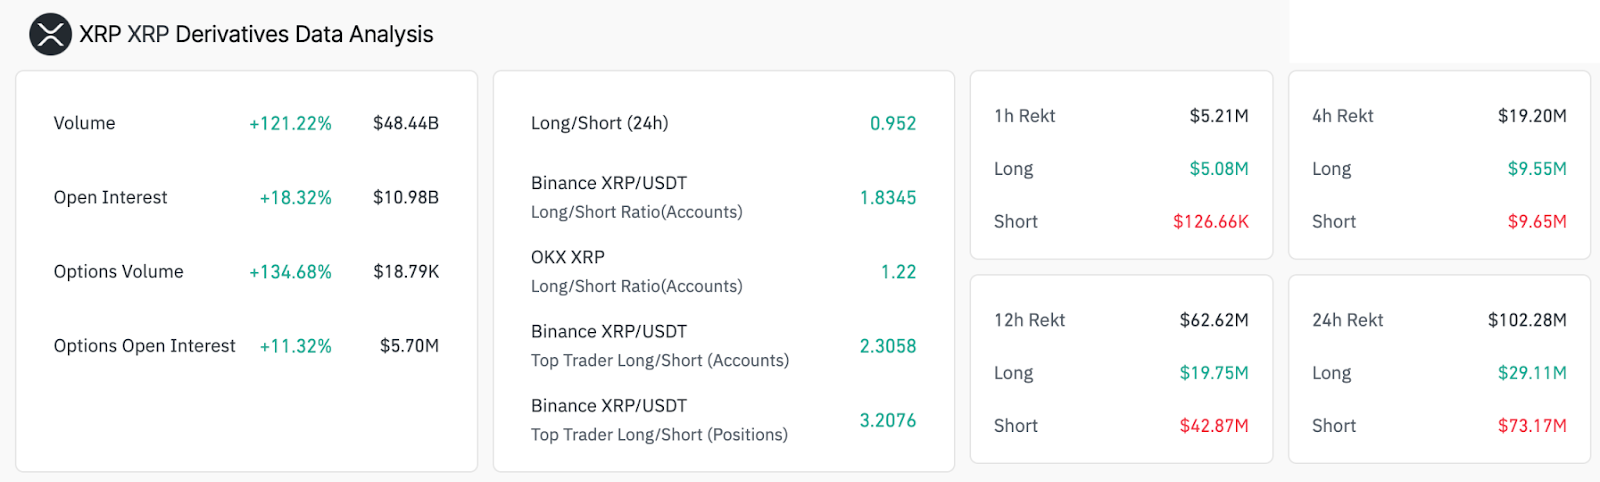Click the 4h Rekt Long value $9.55M
Image resolution: width=1600 pixels, height=482 pixels.
[x=1536, y=169]
